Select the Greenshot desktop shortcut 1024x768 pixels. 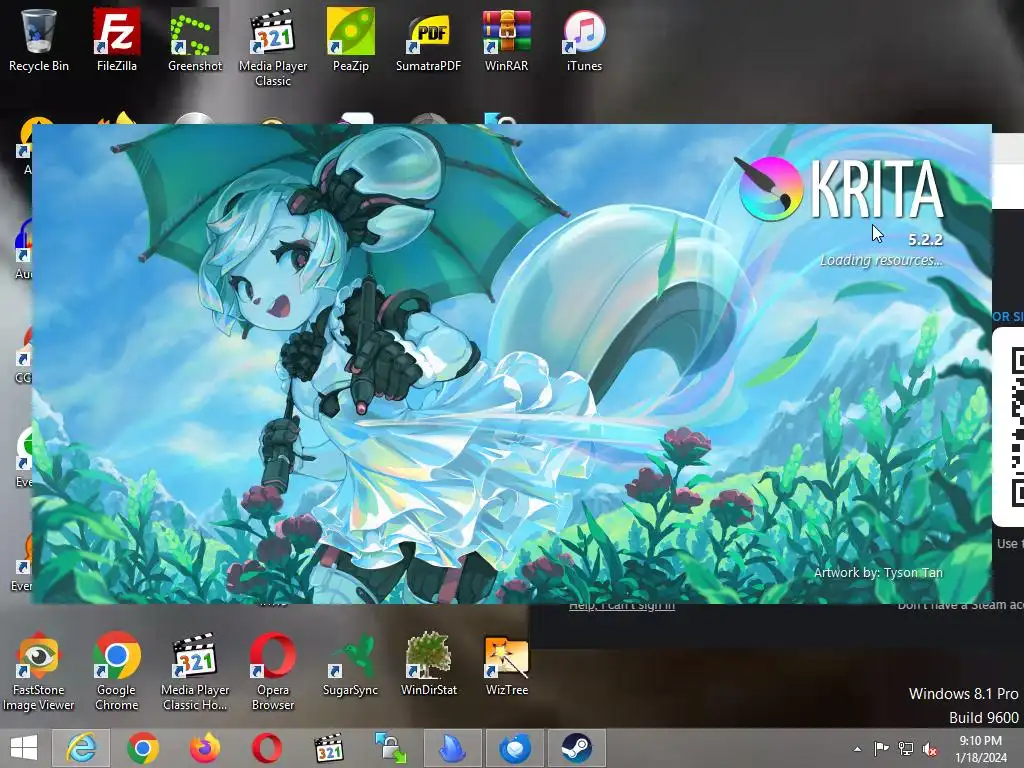pos(195,40)
